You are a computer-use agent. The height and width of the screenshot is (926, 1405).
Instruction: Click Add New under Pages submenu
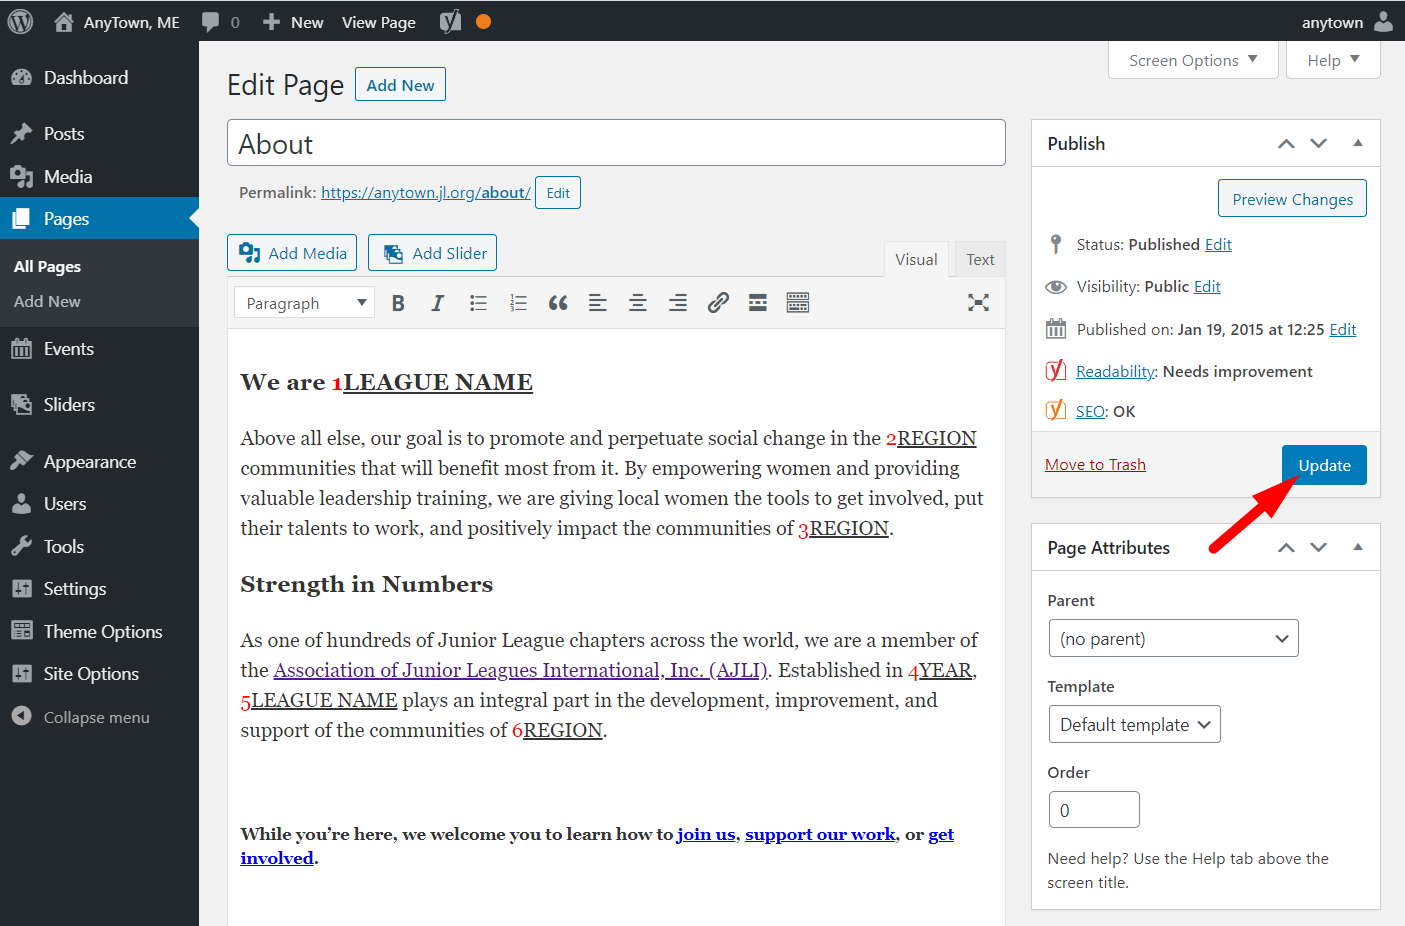(x=47, y=302)
